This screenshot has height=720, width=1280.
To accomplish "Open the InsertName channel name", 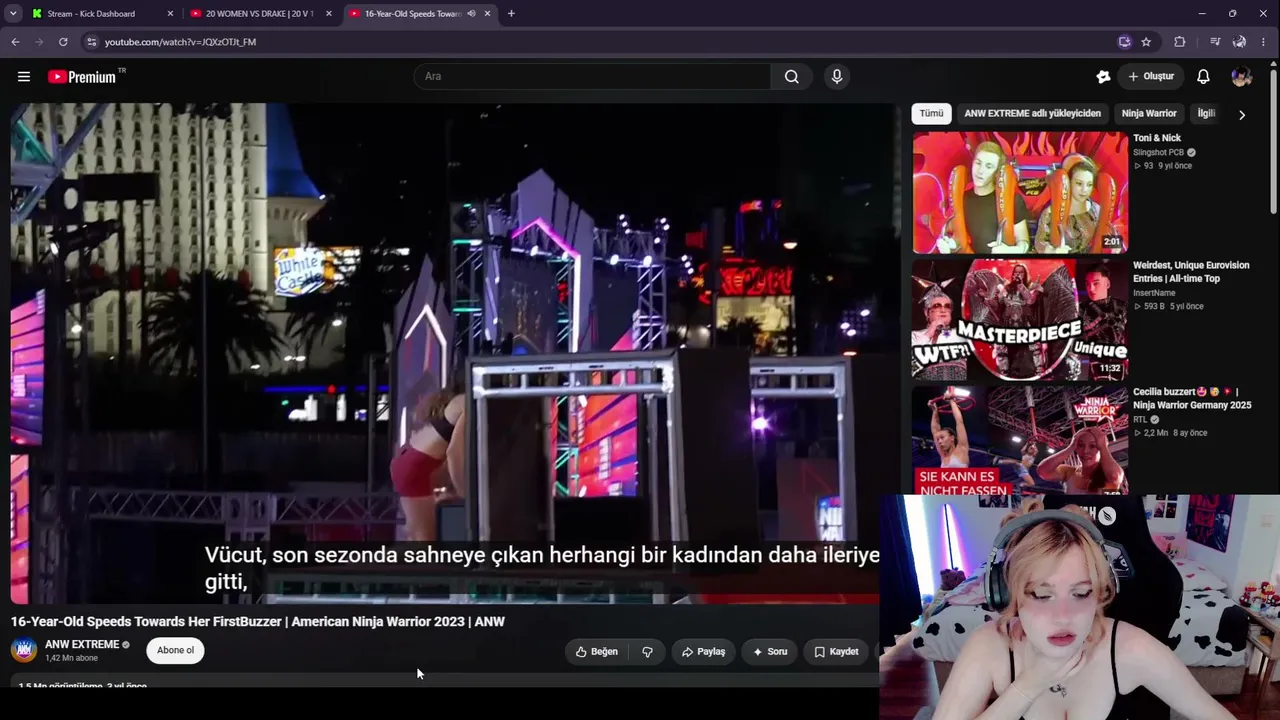I will click(x=1154, y=293).
